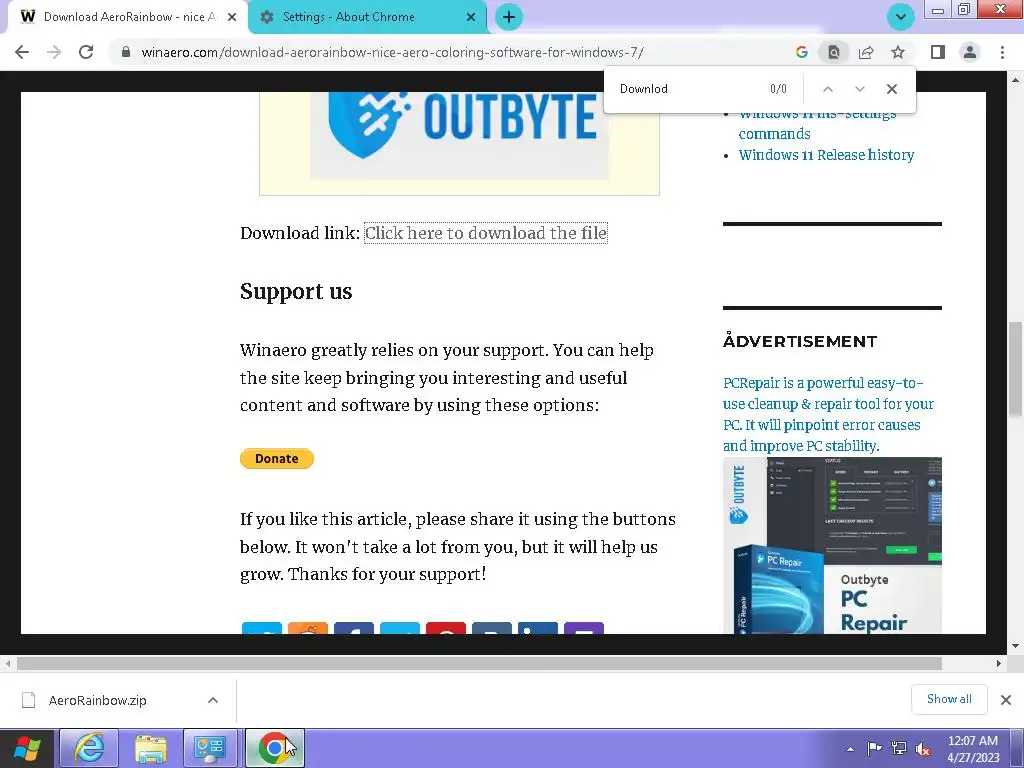
Task: Open the Chrome side panel
Action: click(938, 52)
